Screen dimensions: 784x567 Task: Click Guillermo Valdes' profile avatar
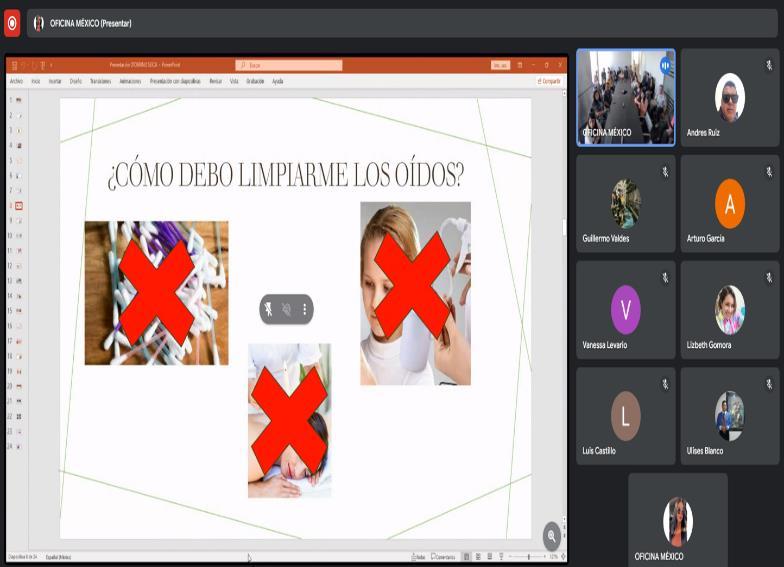626,204
